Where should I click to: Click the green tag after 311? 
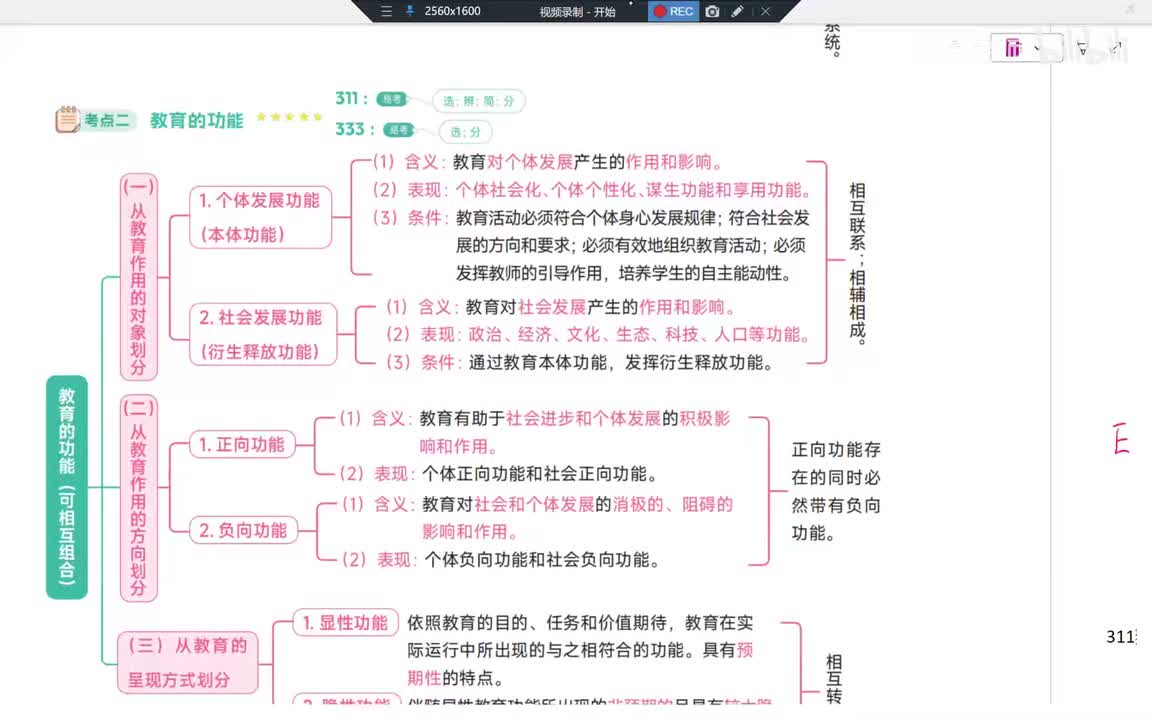(391, 98)
